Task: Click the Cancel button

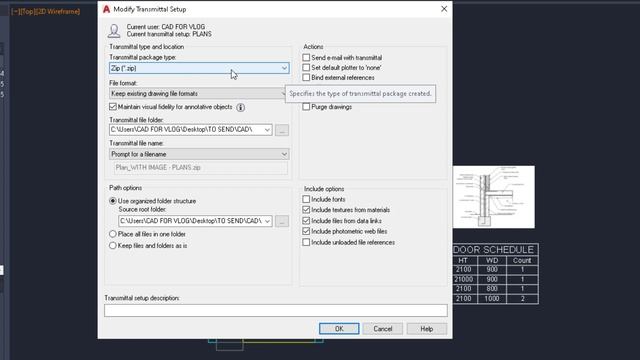Action: pos(383,329)
